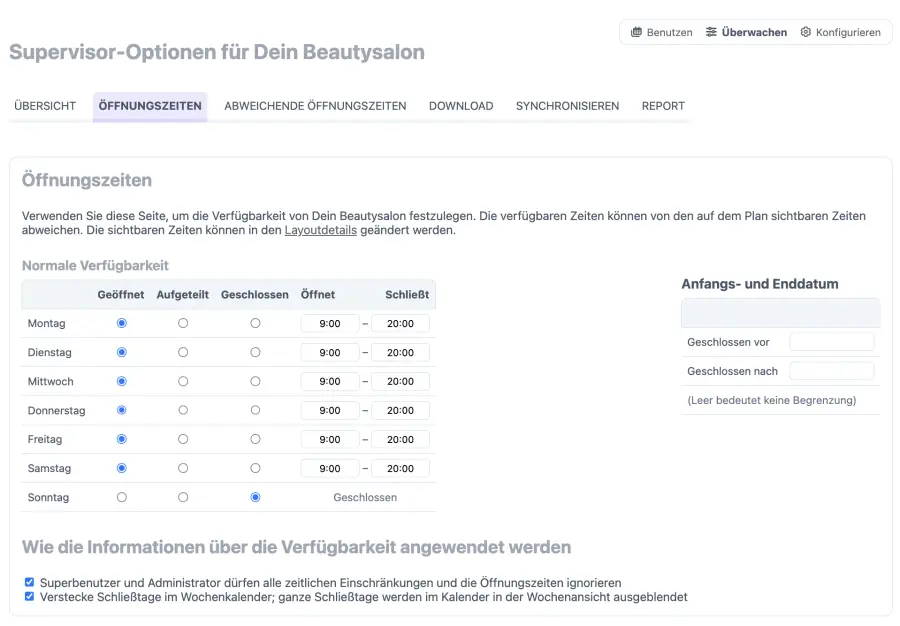Image resolution: width=900 pixels, height=626 pixels.
Task: Select Geschlossen for Freitag
Action: [255, 439]
